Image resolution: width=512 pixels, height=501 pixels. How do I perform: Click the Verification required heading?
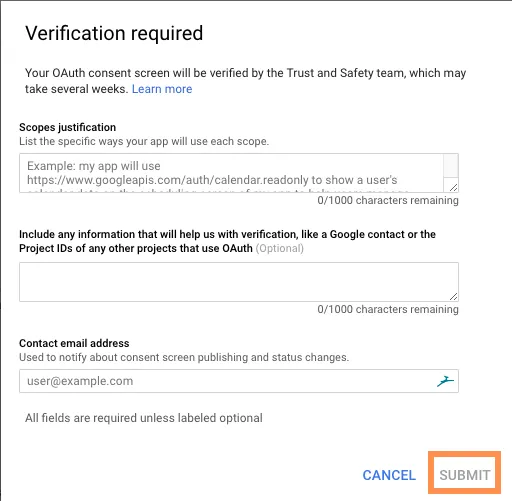114,33
